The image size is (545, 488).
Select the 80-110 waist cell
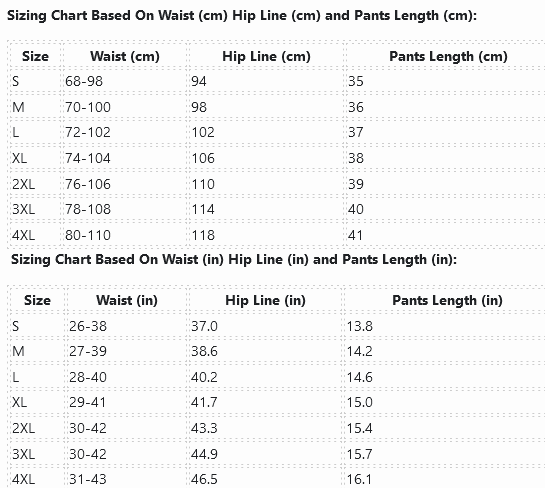coord(88,235)
